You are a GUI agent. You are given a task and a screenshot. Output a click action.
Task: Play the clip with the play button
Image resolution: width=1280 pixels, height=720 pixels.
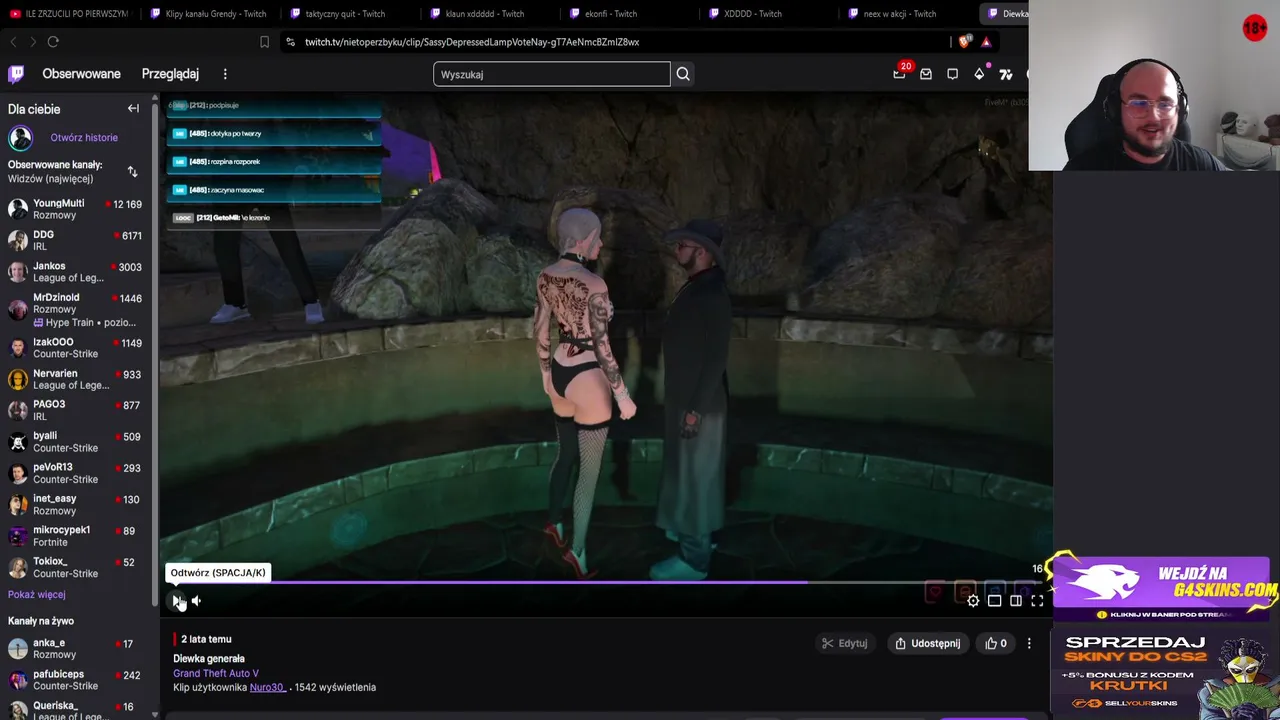click(177, 600)
